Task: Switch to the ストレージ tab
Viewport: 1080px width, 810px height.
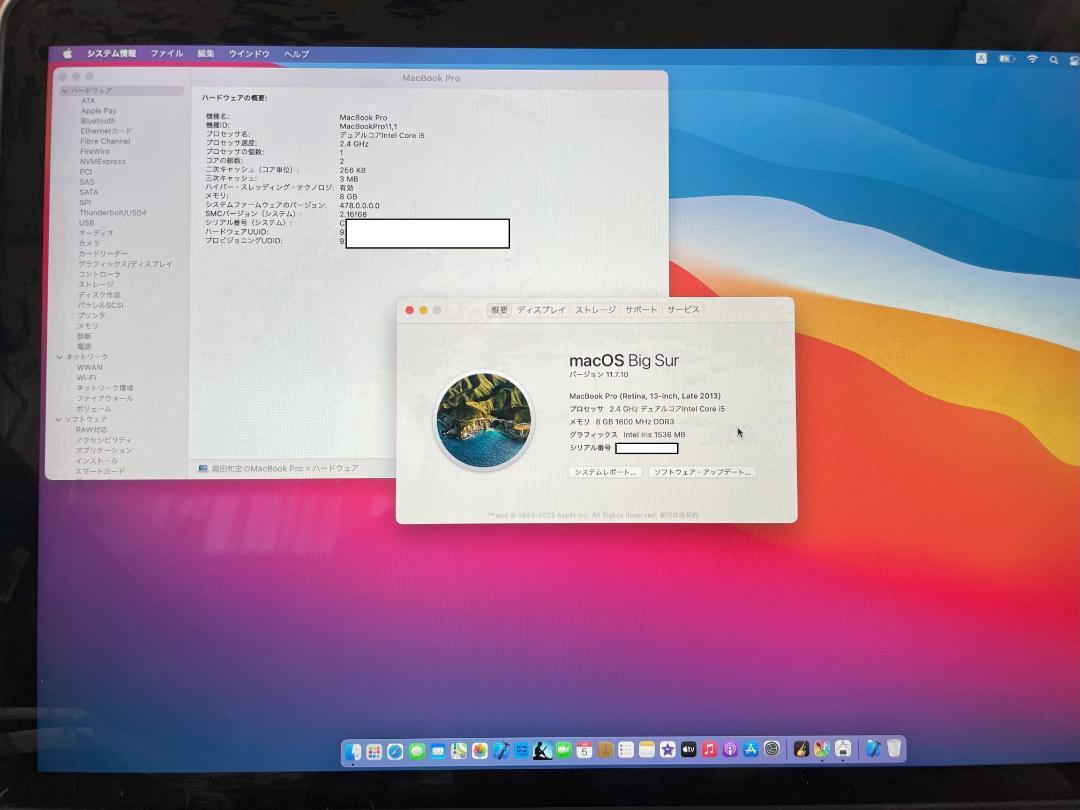Action: [x=596, y=310]
